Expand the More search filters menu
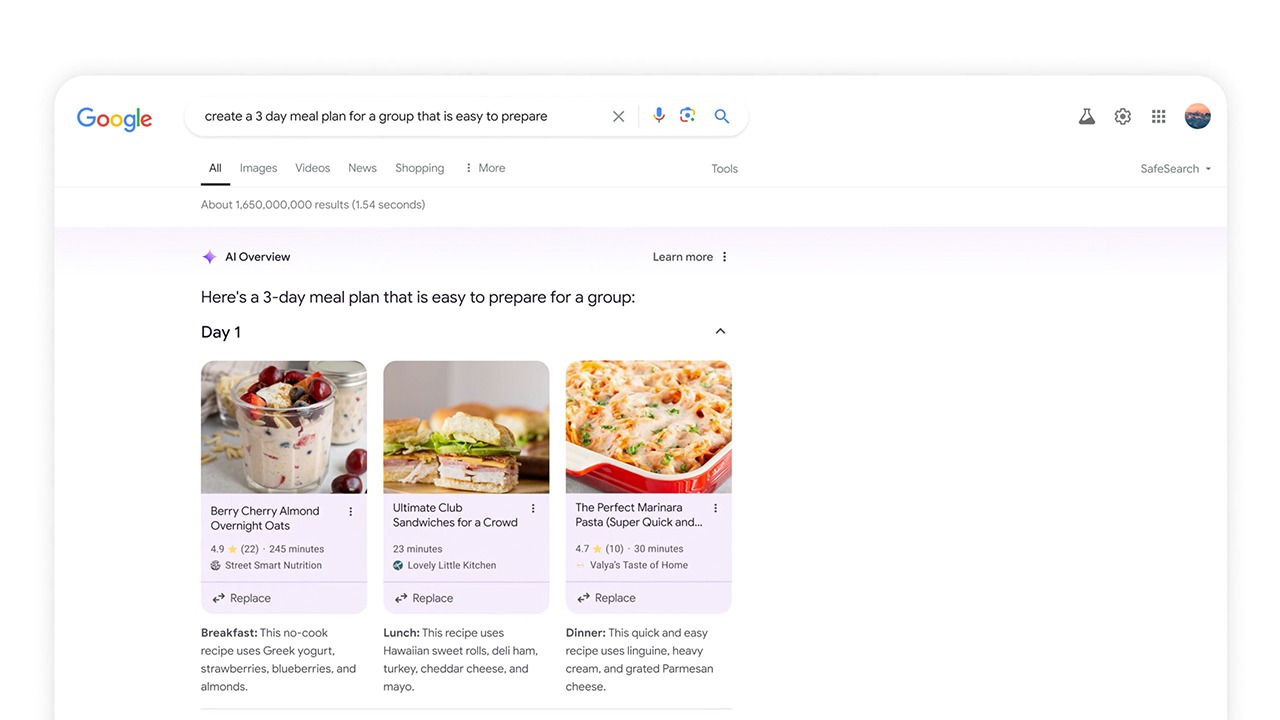1280x720 pixels. [485, 168]
